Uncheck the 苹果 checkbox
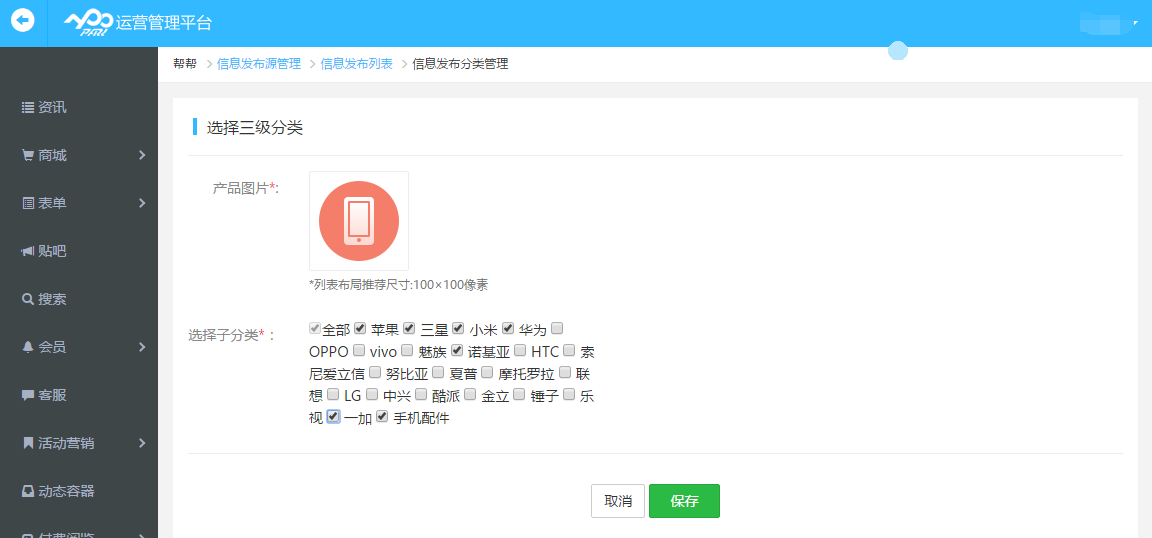This screenshot has width=1152, height=538. [x=361, y=328]
